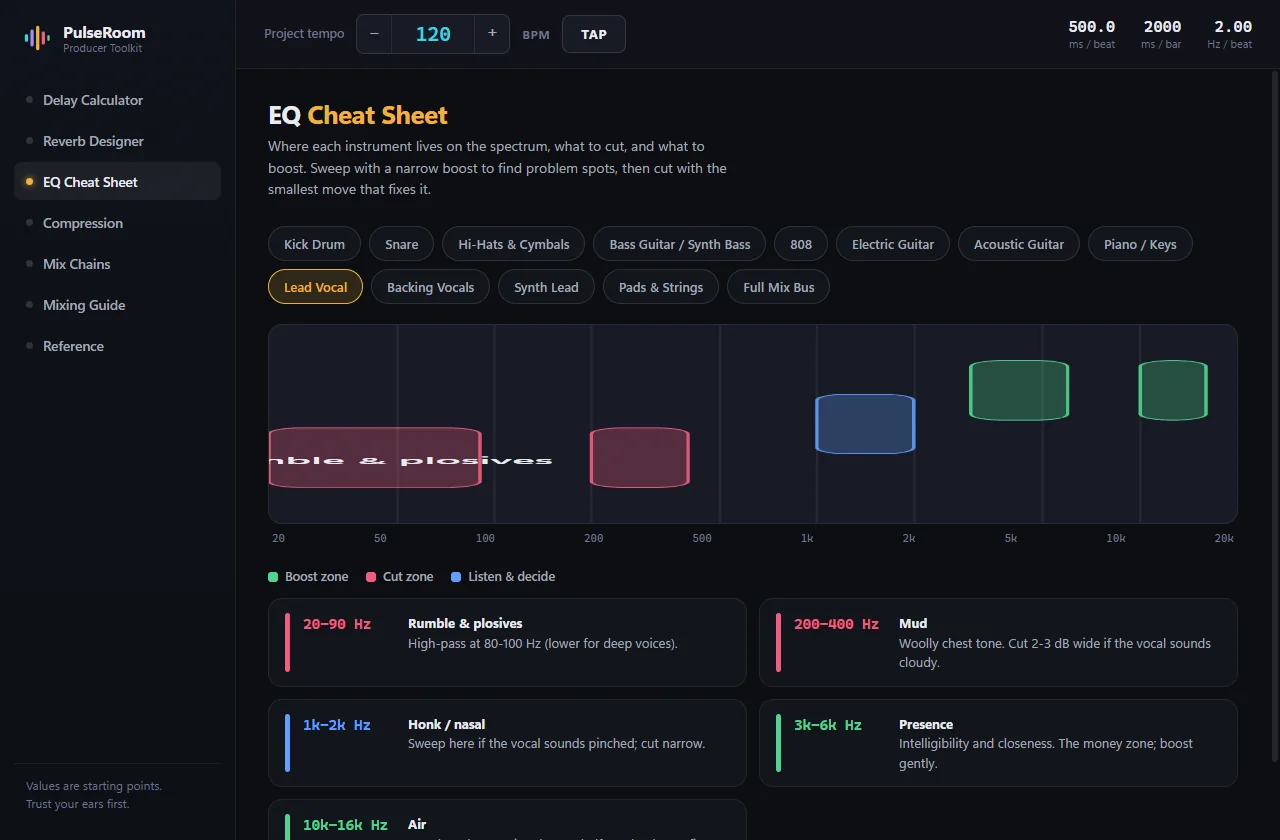Image resolution: width=1280 pixels, height=840 pixels.
Task: Increase tempo with the plus button
Action: pos(492,34)
